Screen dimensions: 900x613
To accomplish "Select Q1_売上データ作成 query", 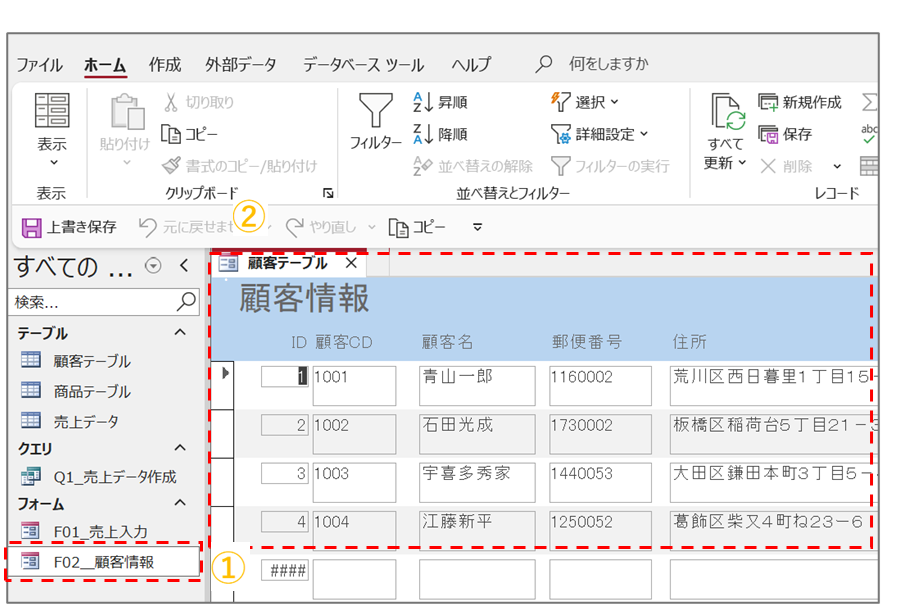I will (x=114, y=477).
